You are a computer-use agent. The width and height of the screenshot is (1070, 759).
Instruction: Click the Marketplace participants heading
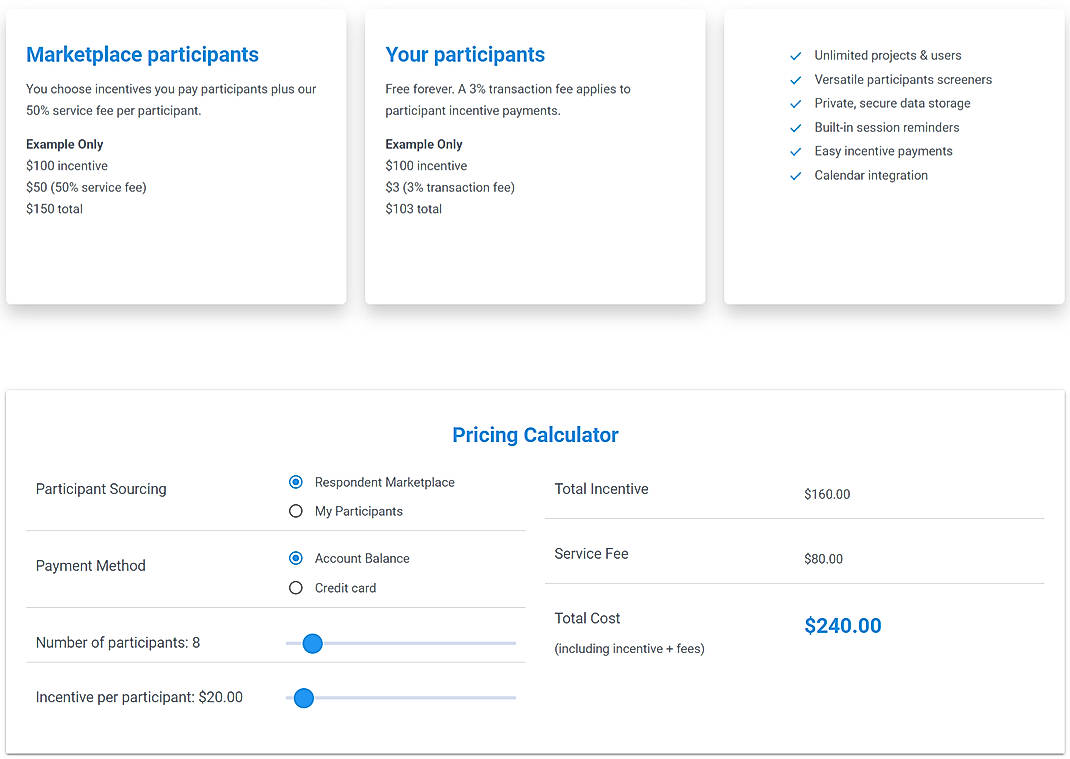[142, 54]
